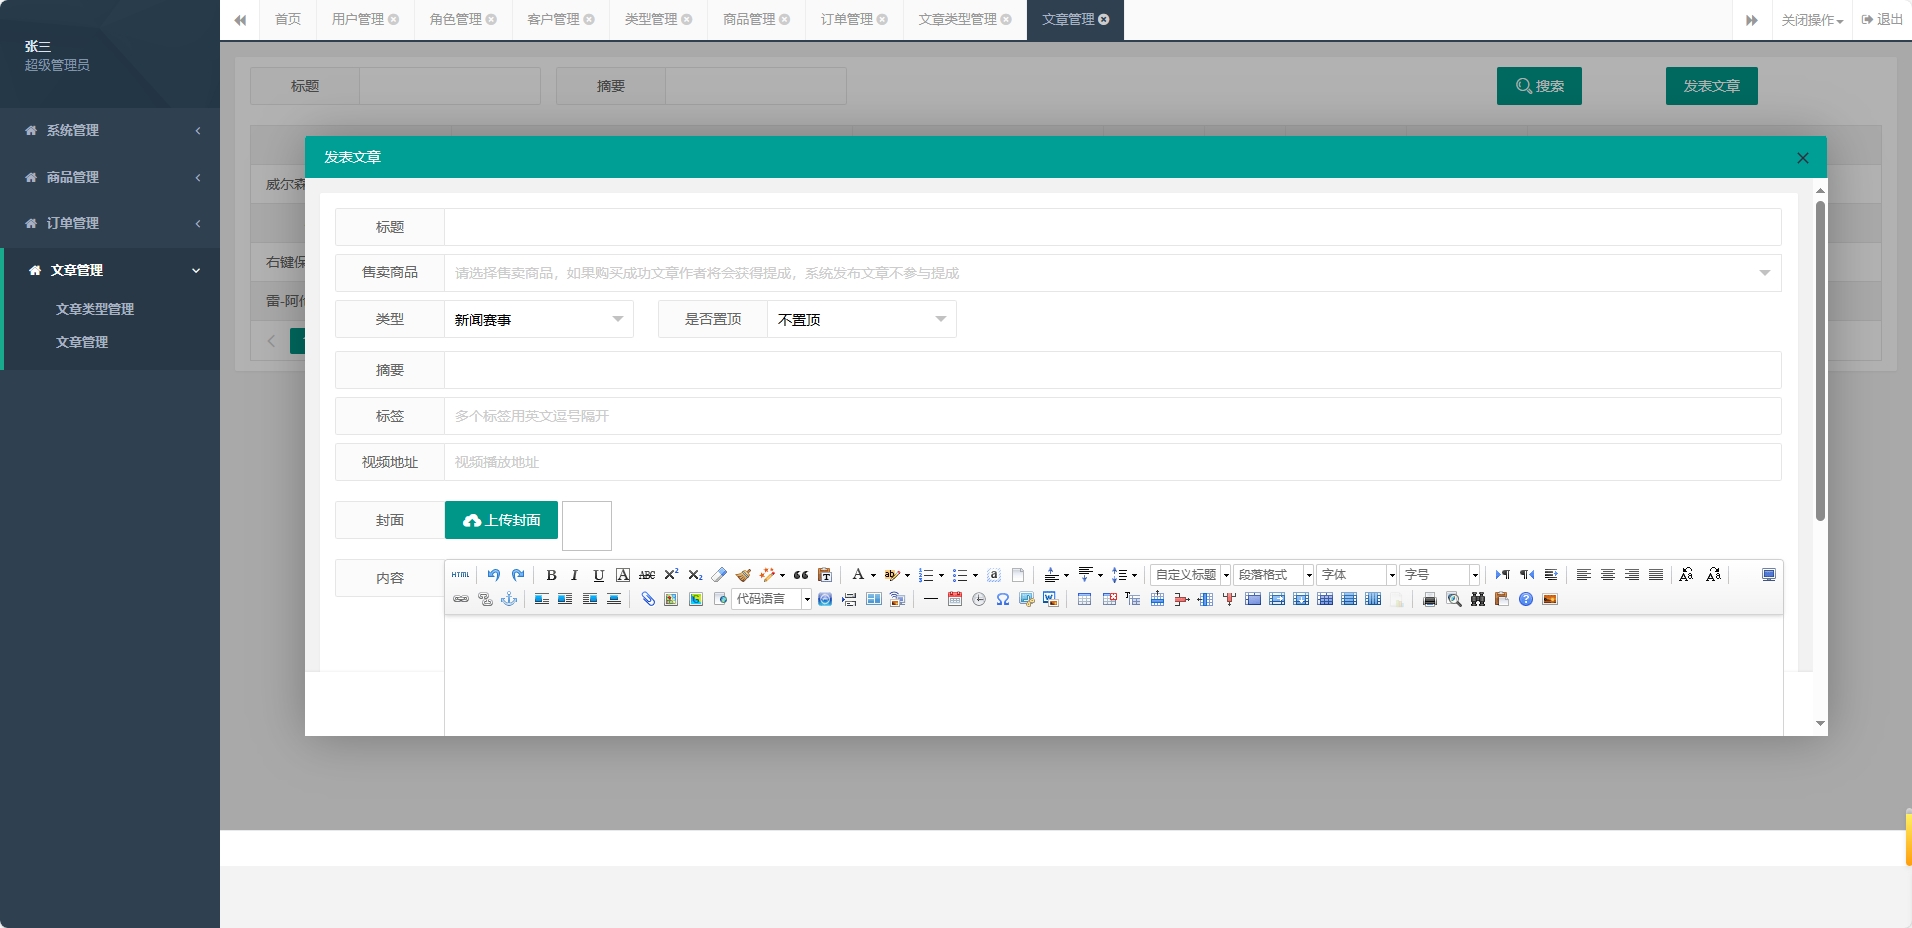The height and width of the screenshot is (928, 1912).
Task: Insert a hyperlink using the link icon
Action: coord(461,599)
